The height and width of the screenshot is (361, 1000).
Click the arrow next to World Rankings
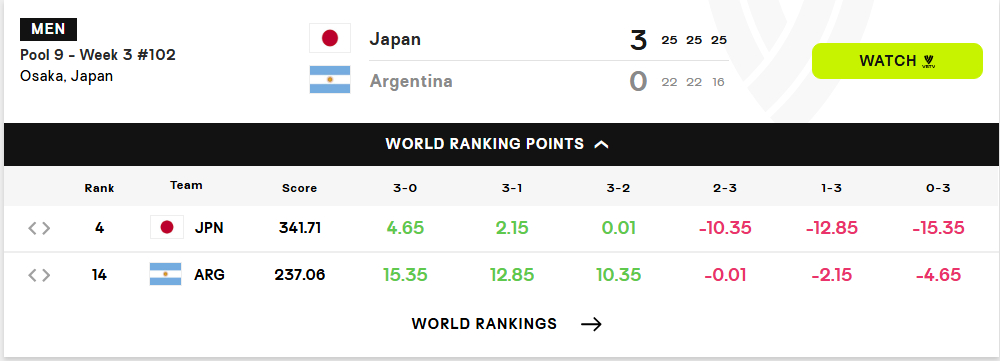click(x=591, y=324)
